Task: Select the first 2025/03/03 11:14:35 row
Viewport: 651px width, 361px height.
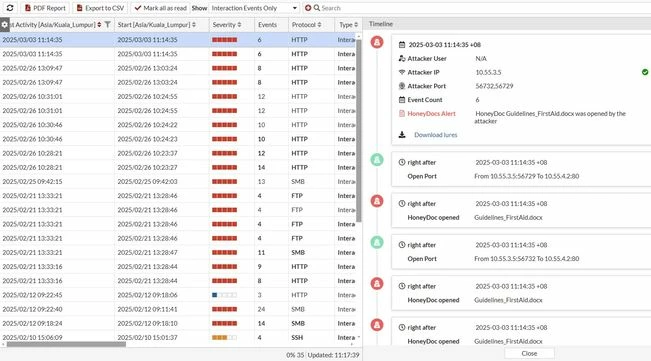Action: click(178, 40)
